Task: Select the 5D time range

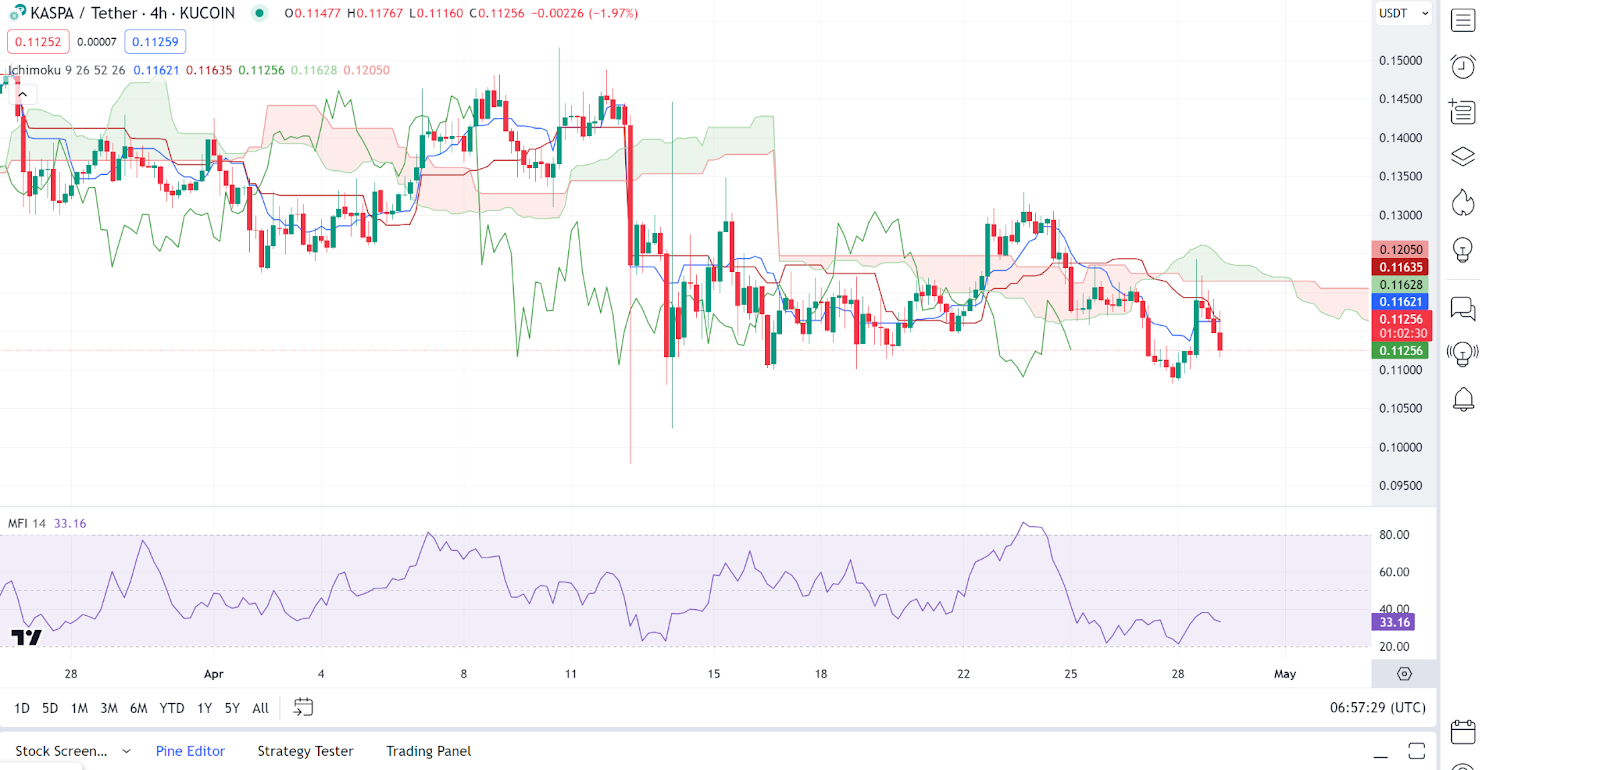Action: [x=50, y=708]
